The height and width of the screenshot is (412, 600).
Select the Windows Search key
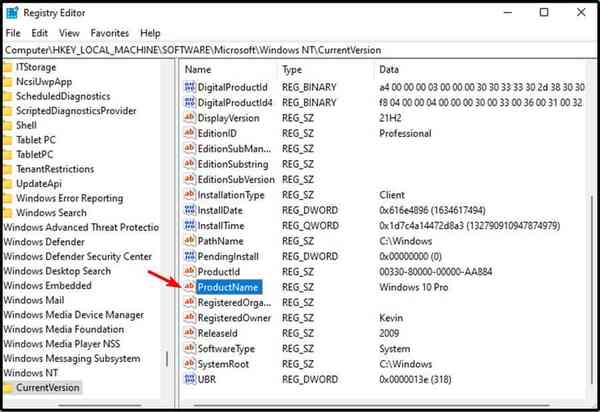(x=51, y=213)
